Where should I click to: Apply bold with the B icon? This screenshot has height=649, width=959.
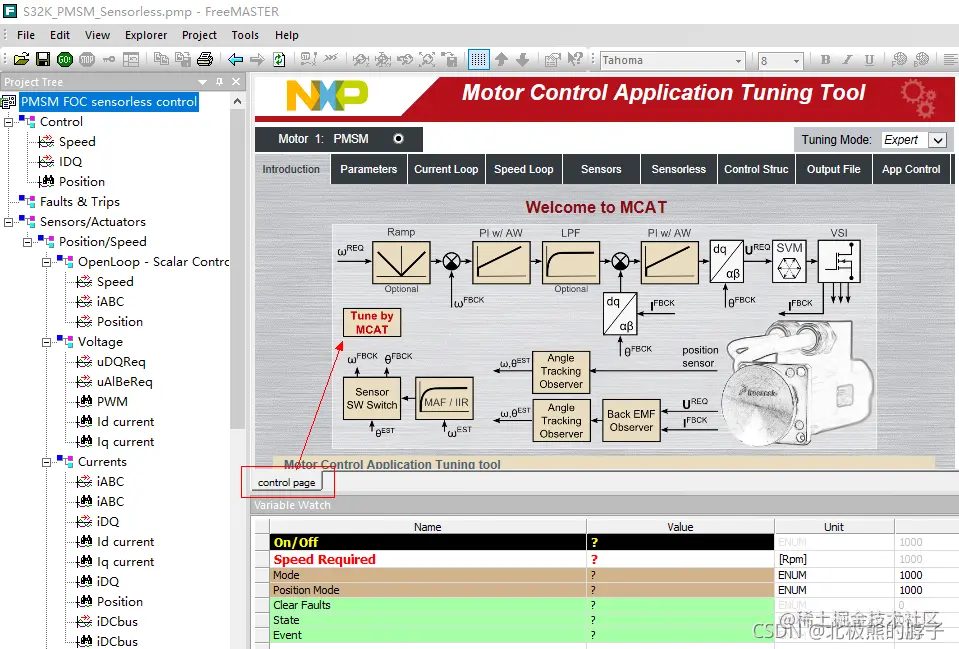[826, 59]
